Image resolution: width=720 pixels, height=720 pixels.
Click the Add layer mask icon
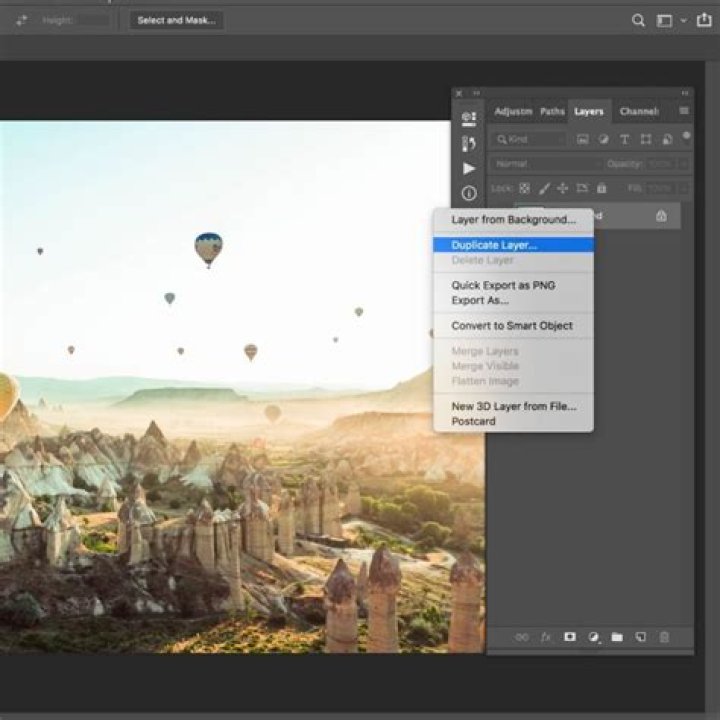click(x=570, y=637)
